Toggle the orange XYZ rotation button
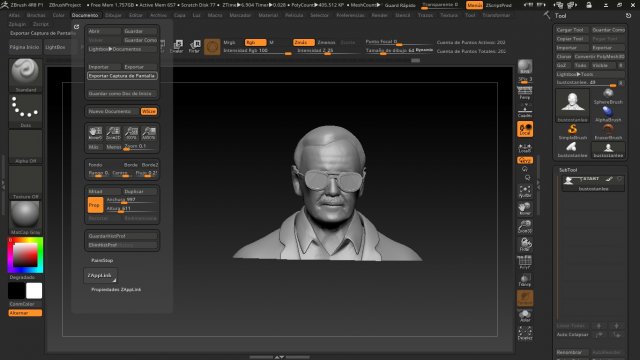The height and width of the screenshot is (360, 640). [x=525, y=160]
